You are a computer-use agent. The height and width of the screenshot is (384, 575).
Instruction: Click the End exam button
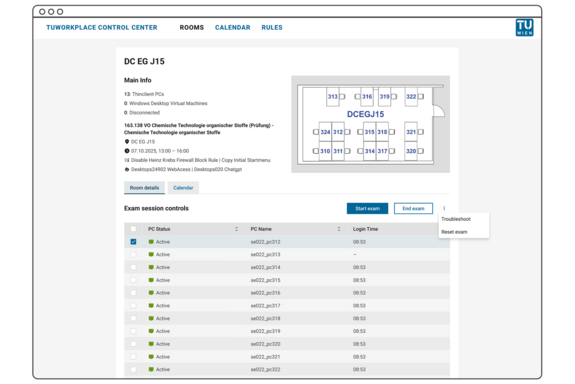click(x=413, y=208)
